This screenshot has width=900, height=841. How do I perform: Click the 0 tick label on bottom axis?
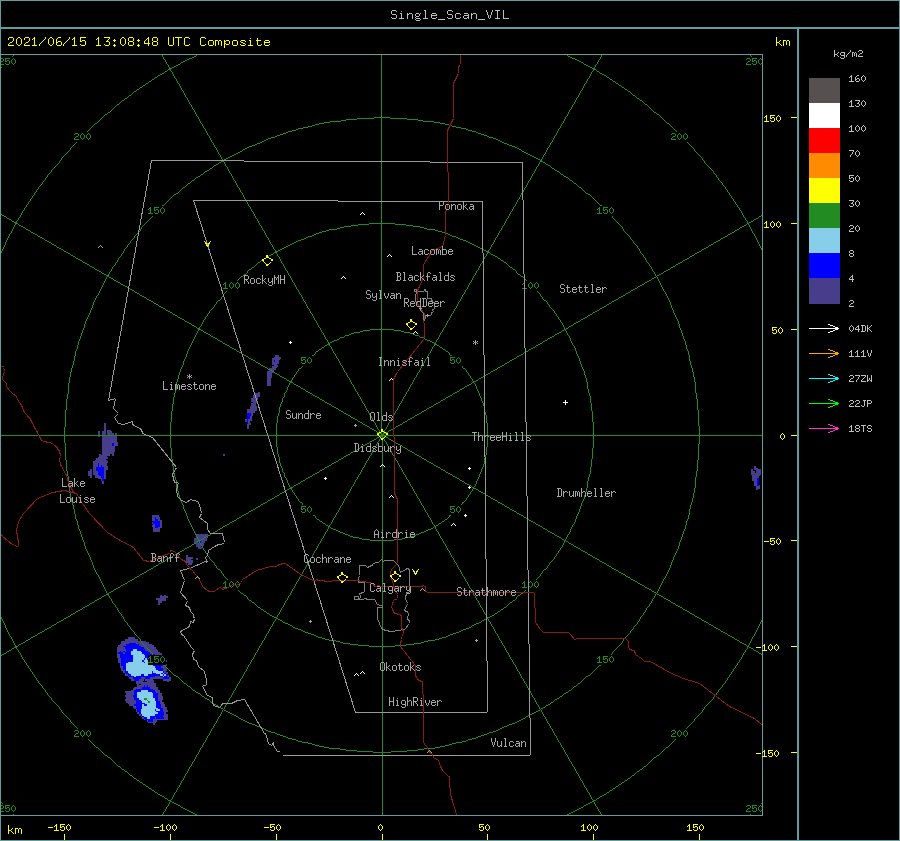(381, 827)
